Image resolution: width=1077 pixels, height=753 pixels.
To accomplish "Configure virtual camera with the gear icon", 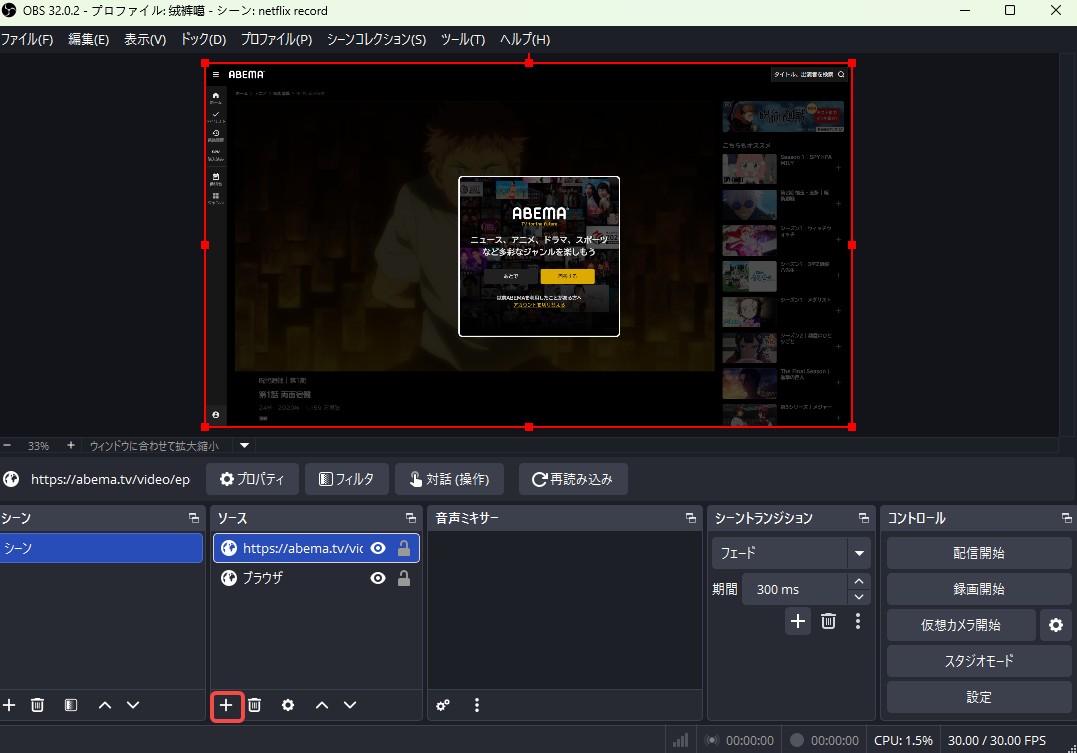I will coord(1056,624).
